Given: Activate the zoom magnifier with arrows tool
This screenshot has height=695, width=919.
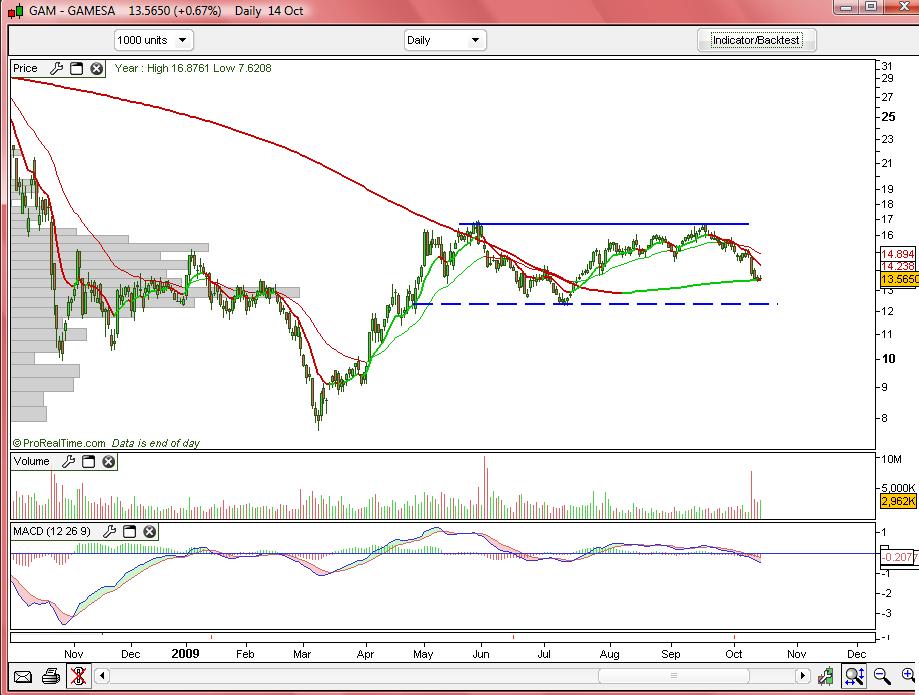Looking at the screenshot, I should tap(854, 676).
